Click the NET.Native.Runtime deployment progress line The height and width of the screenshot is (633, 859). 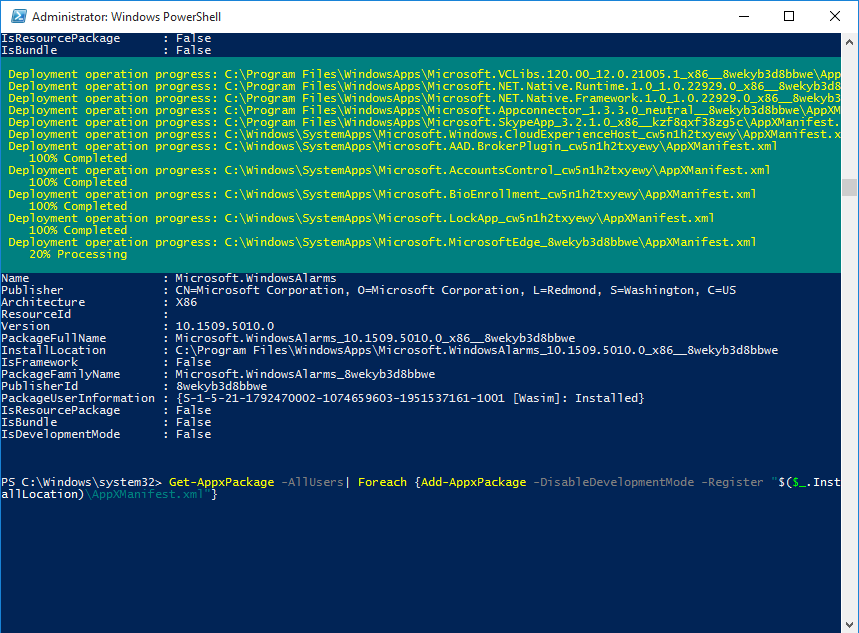(x=425, y=87)
